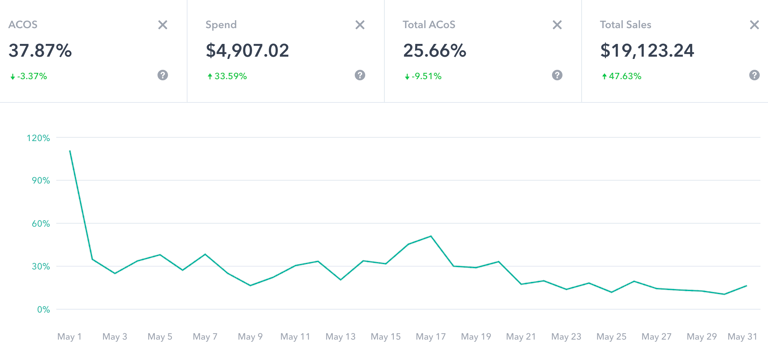The width and height of the screenshot is (768, 361).
Task: Click the May 21 axis label
Action: click(x=521, y=337)
